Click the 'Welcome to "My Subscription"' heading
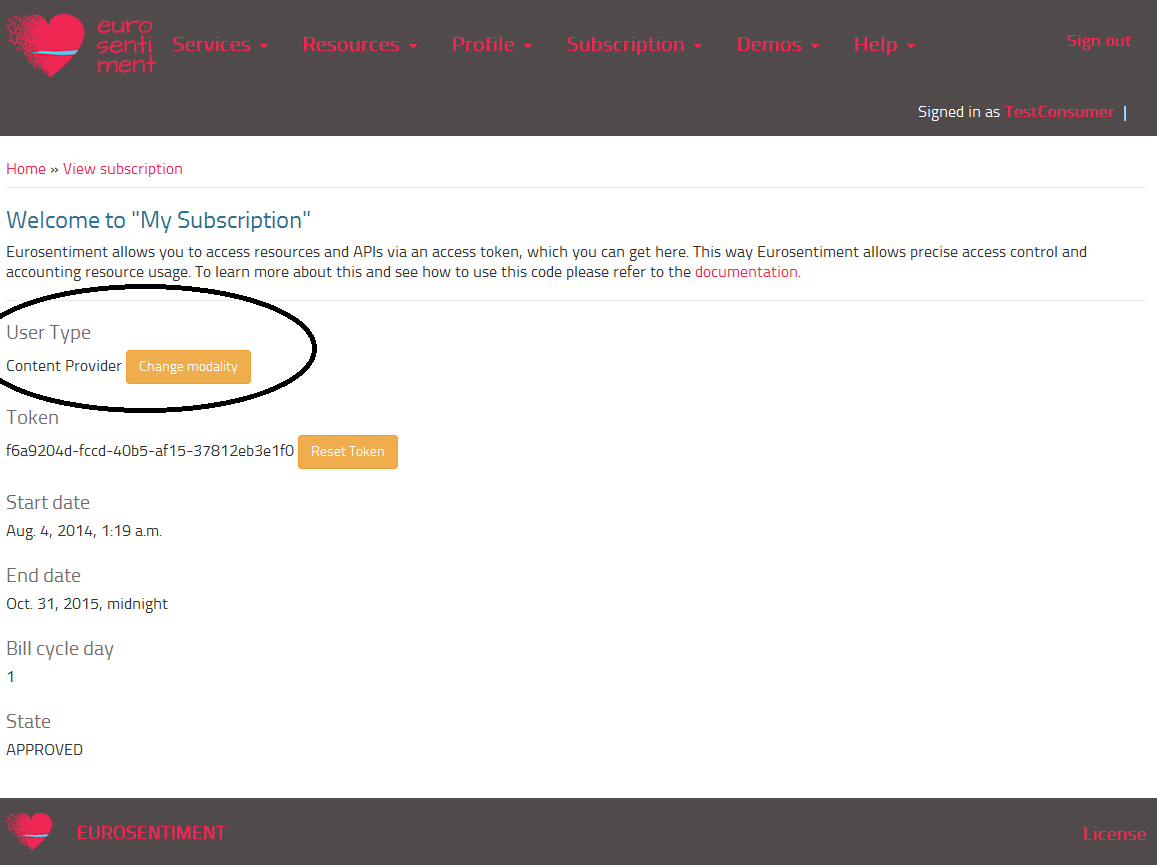The width and height of the screenshot is (1157, 865). 158,220
